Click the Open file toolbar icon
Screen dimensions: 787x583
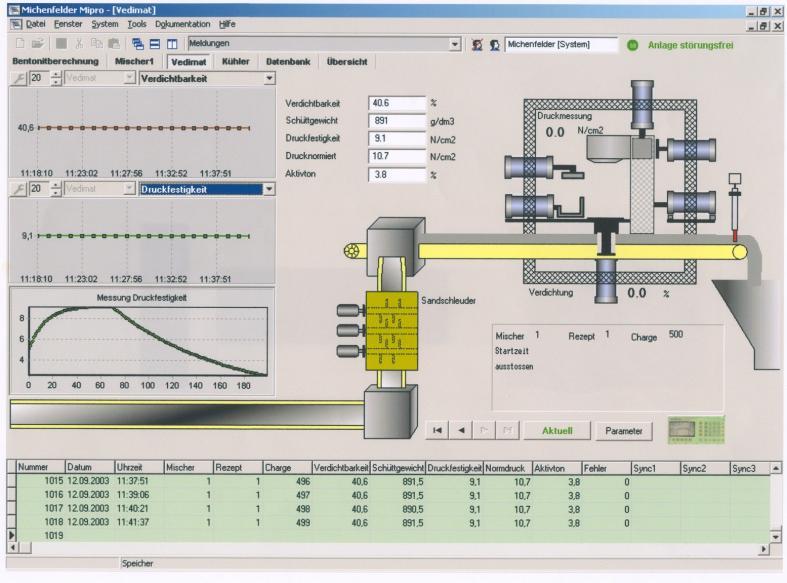38,44
